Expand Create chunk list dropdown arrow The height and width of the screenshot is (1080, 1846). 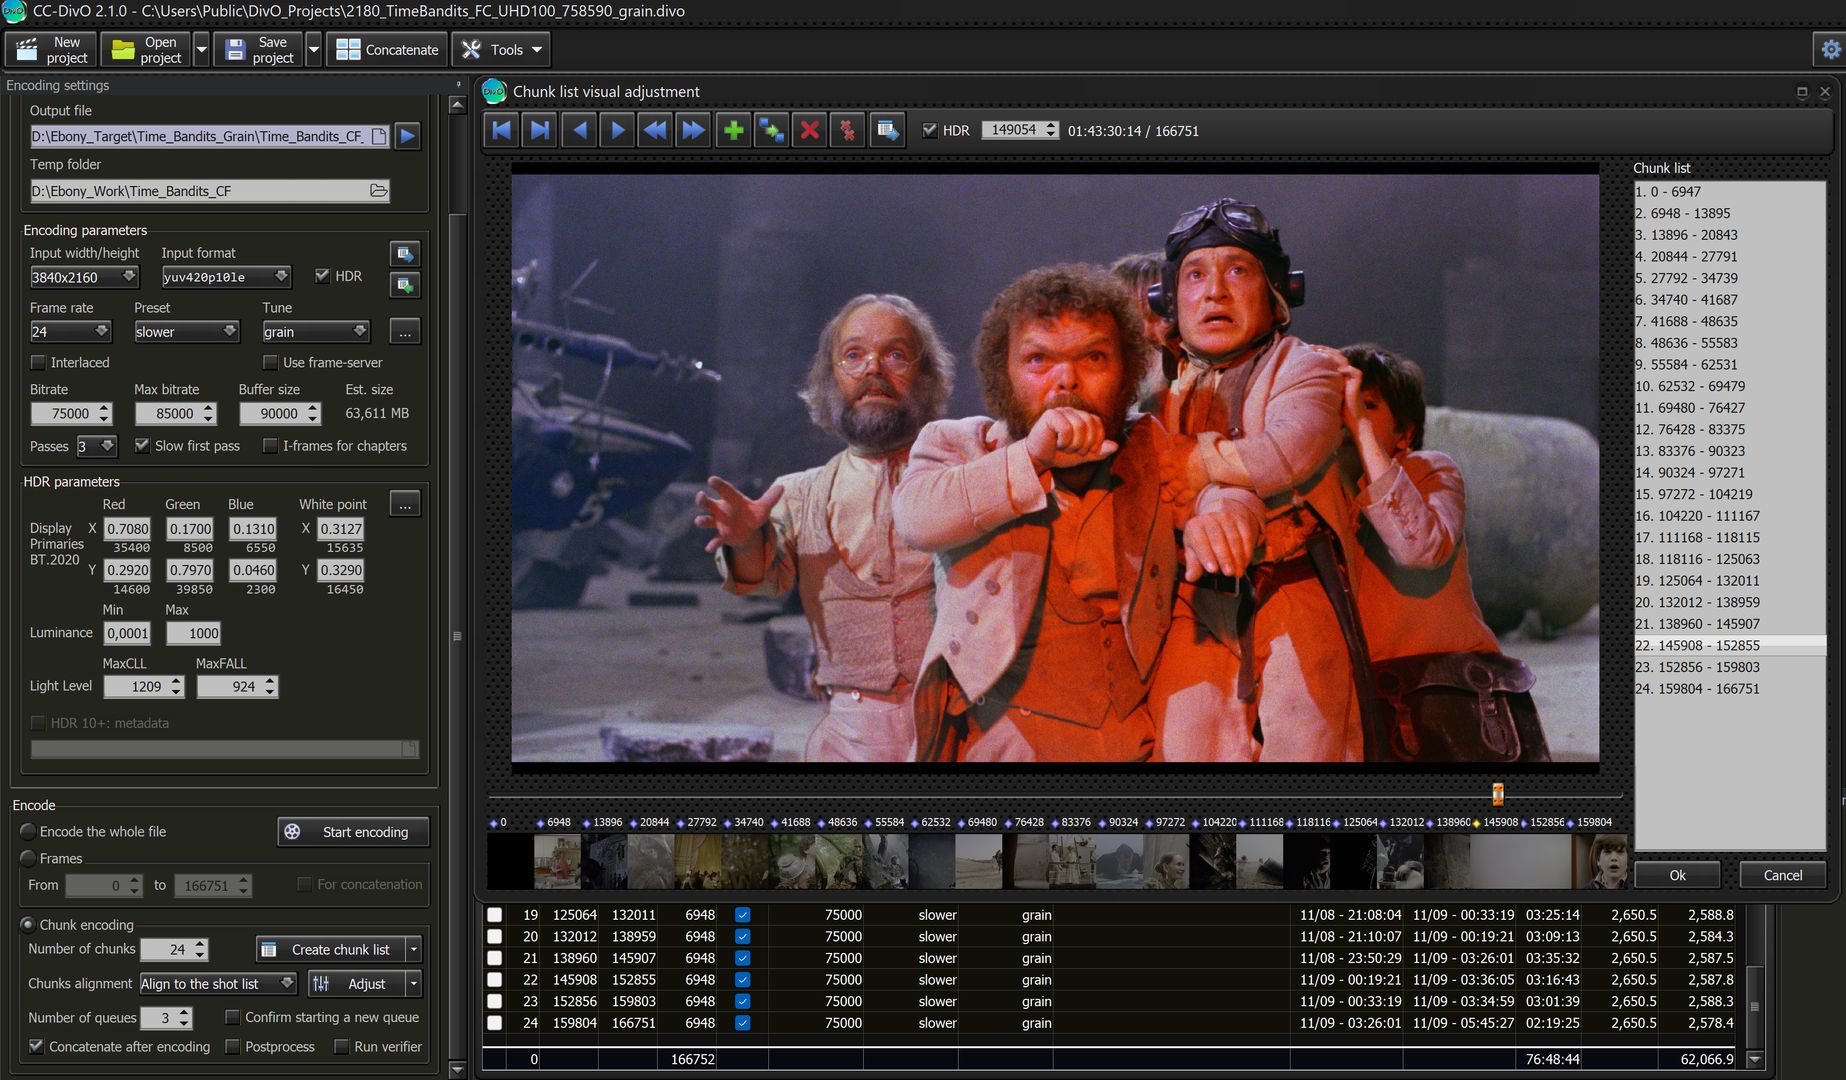tap(414, 949)
